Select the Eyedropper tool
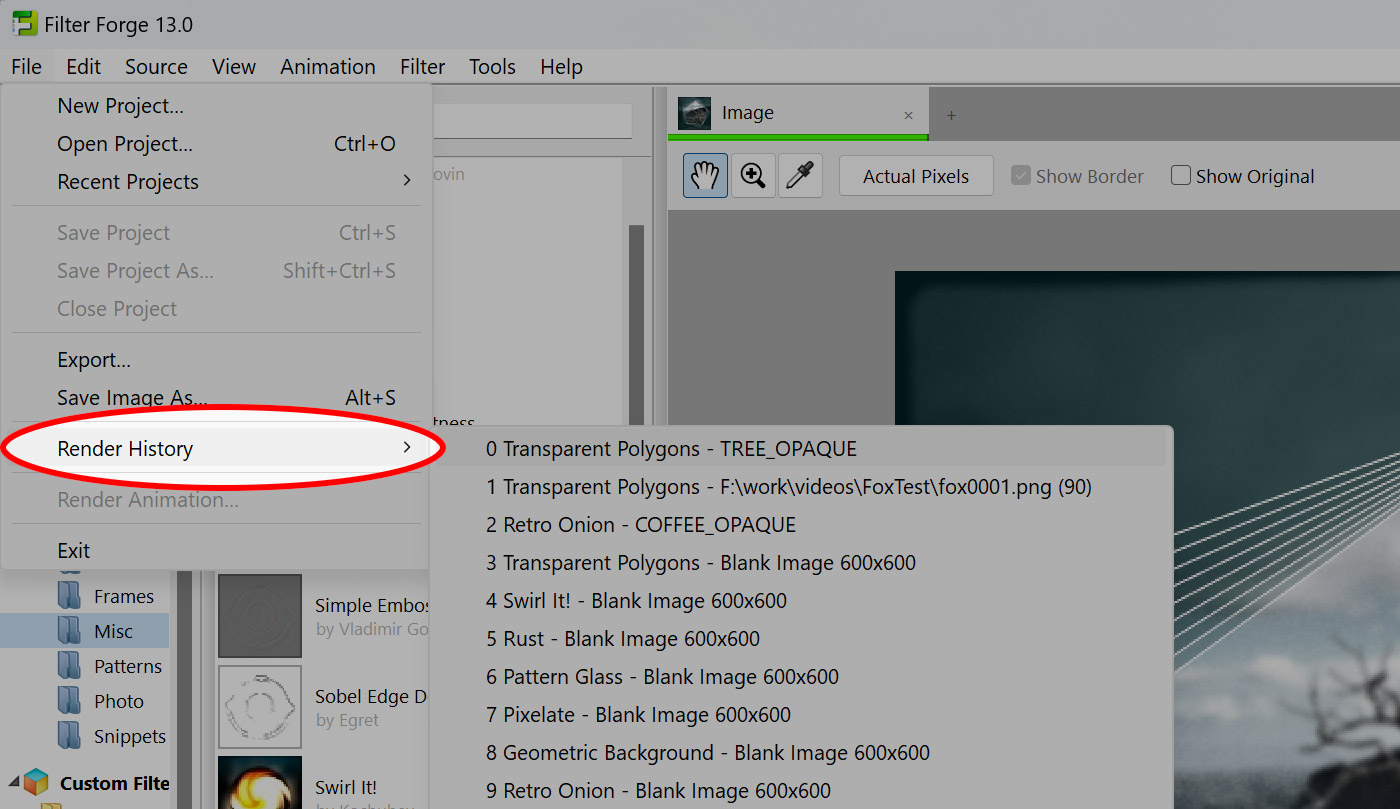Viewport: 1400px width, 809px height. point(800,176)
